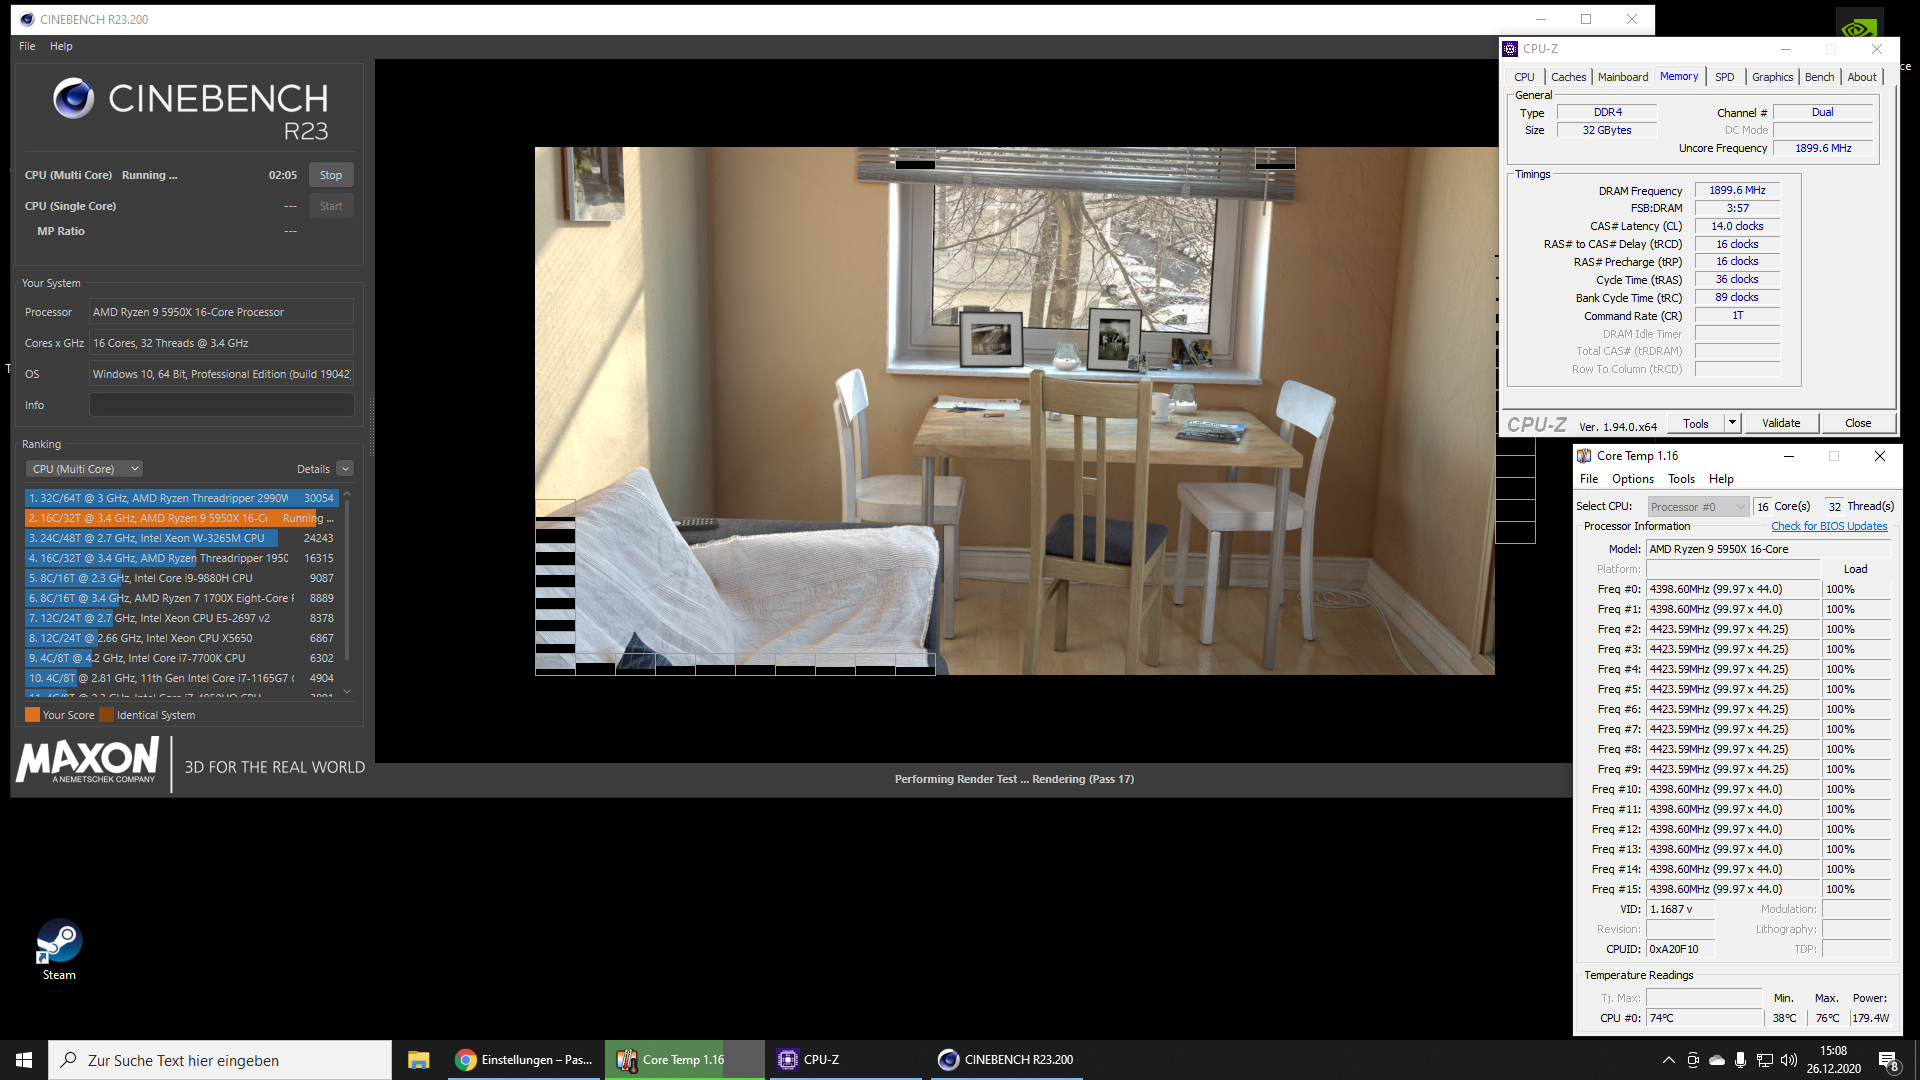Switch to the Caches tab in CPU-Z
The image size is (1920, 1080).
[1568, 77]
